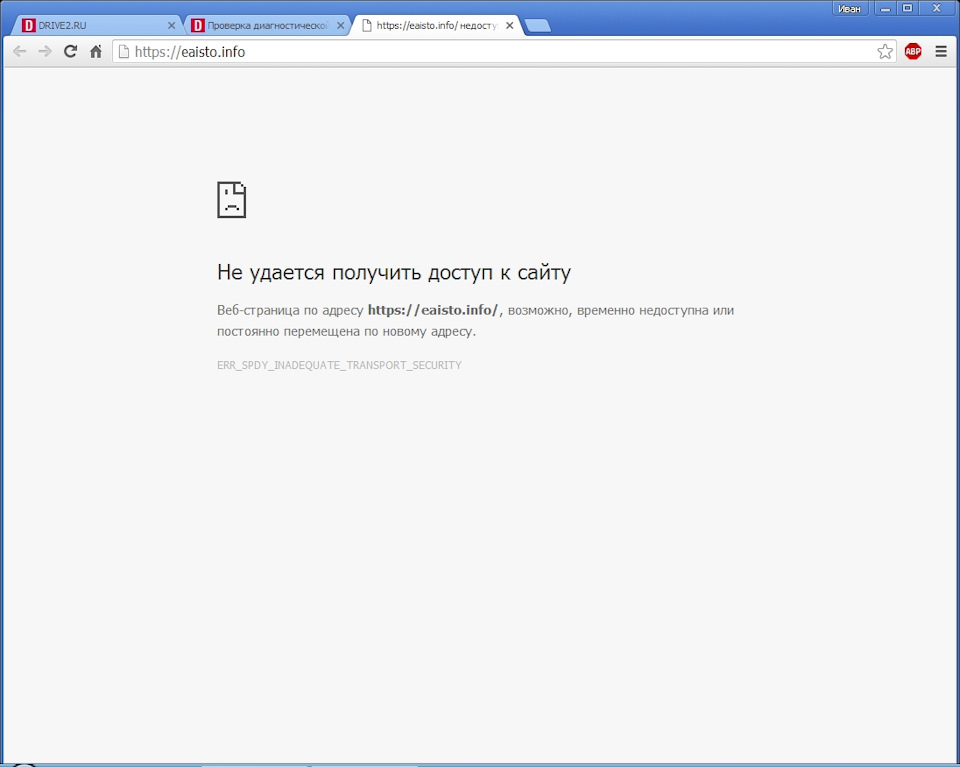Viewport: 960px width, 767px height.
Task: Click the page info icon in address bar
Action: 124,52
